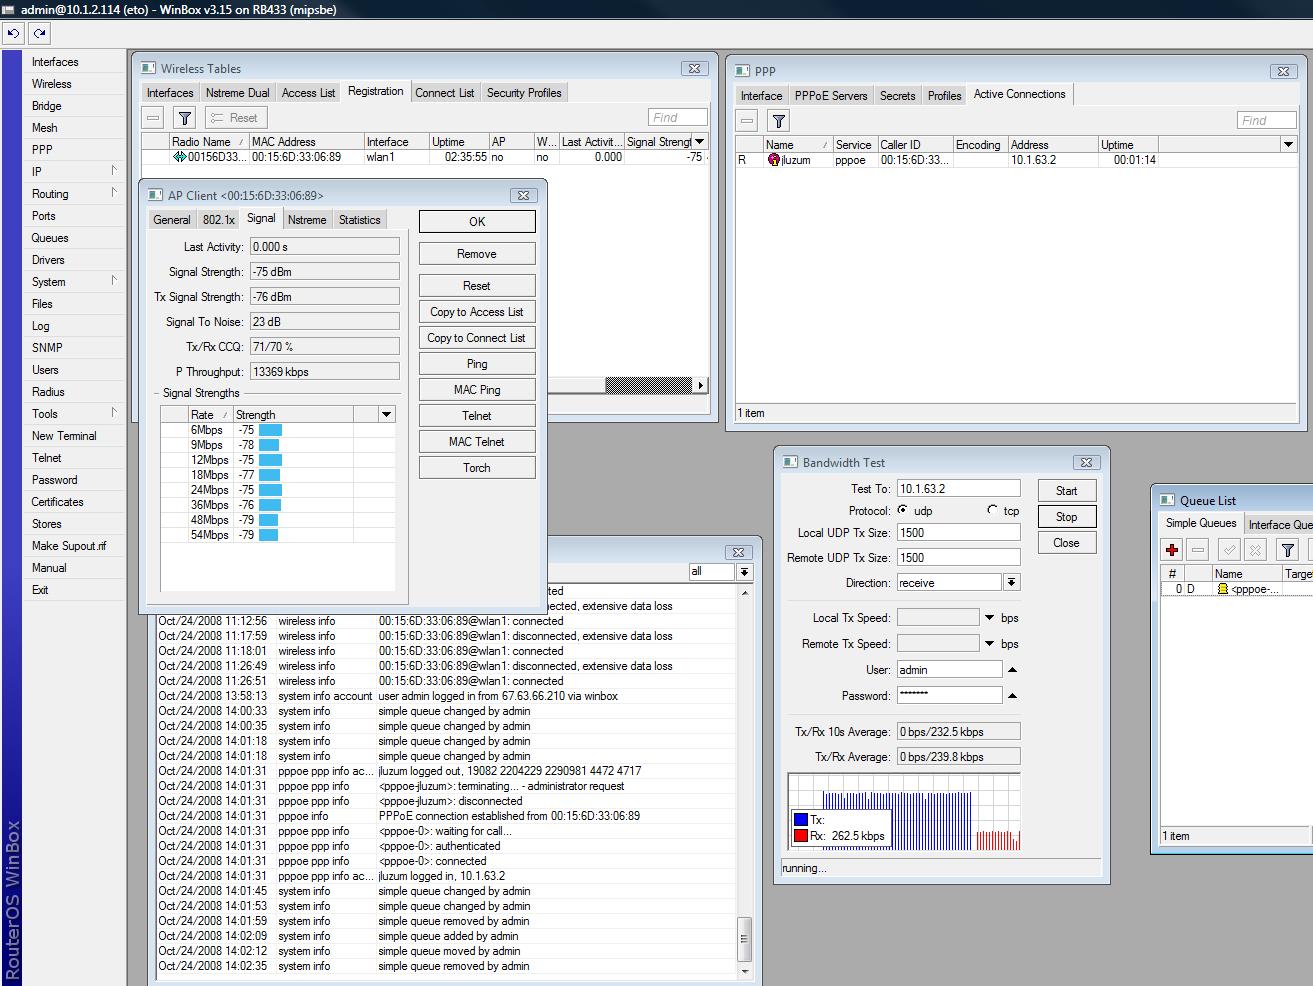Click the Reset button in Wireless Tables
The image size is (1313, 986).
pyautogui.click(x=235, y=117)
